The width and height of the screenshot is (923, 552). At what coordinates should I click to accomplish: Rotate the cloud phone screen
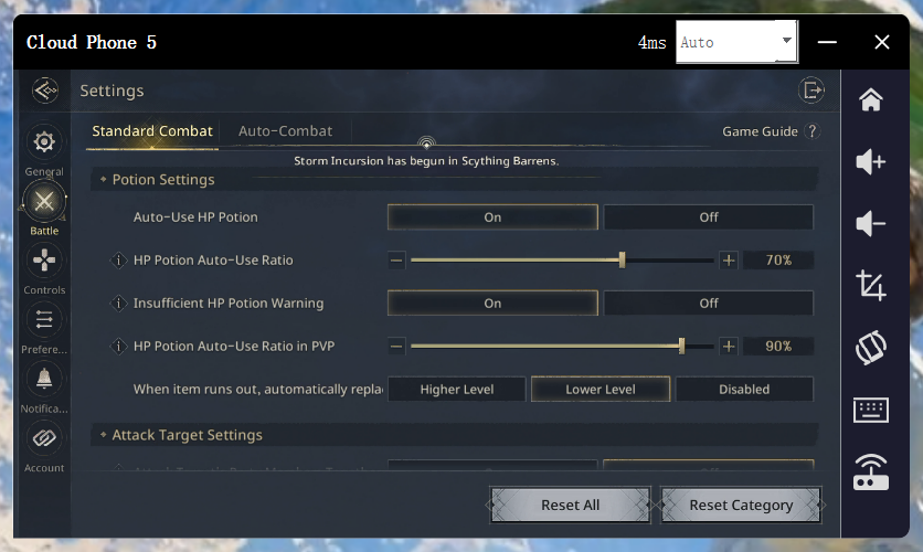pos(871,347)
